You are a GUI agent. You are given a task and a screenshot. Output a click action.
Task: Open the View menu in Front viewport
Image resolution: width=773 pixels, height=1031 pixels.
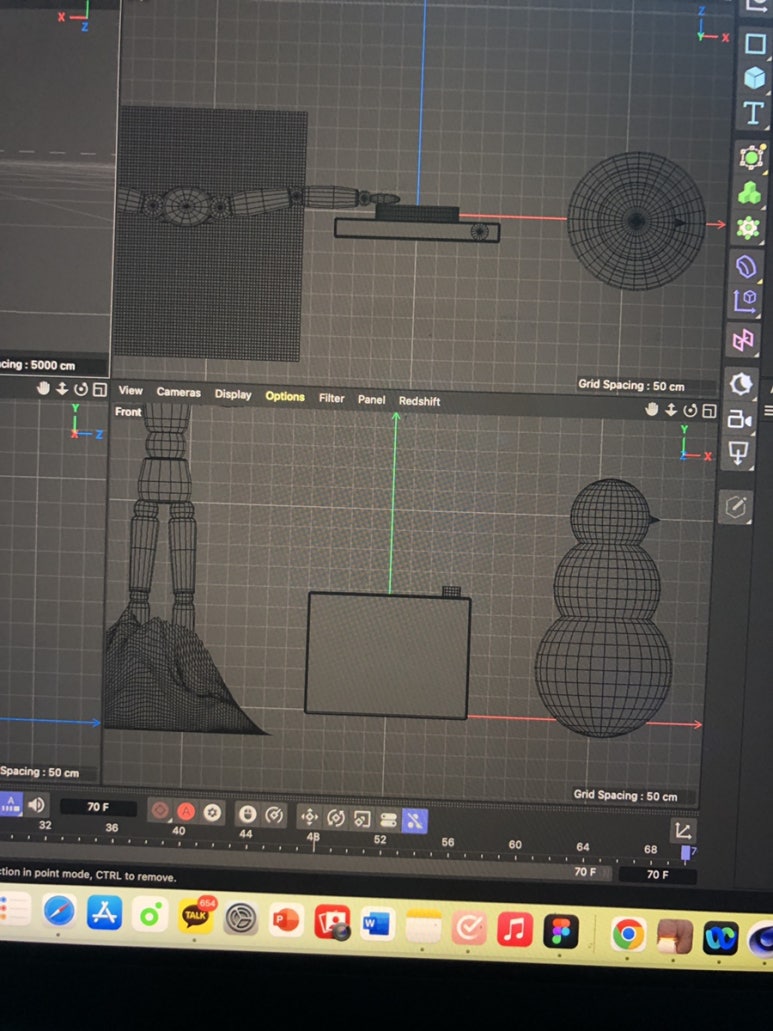tap(130, 390)
